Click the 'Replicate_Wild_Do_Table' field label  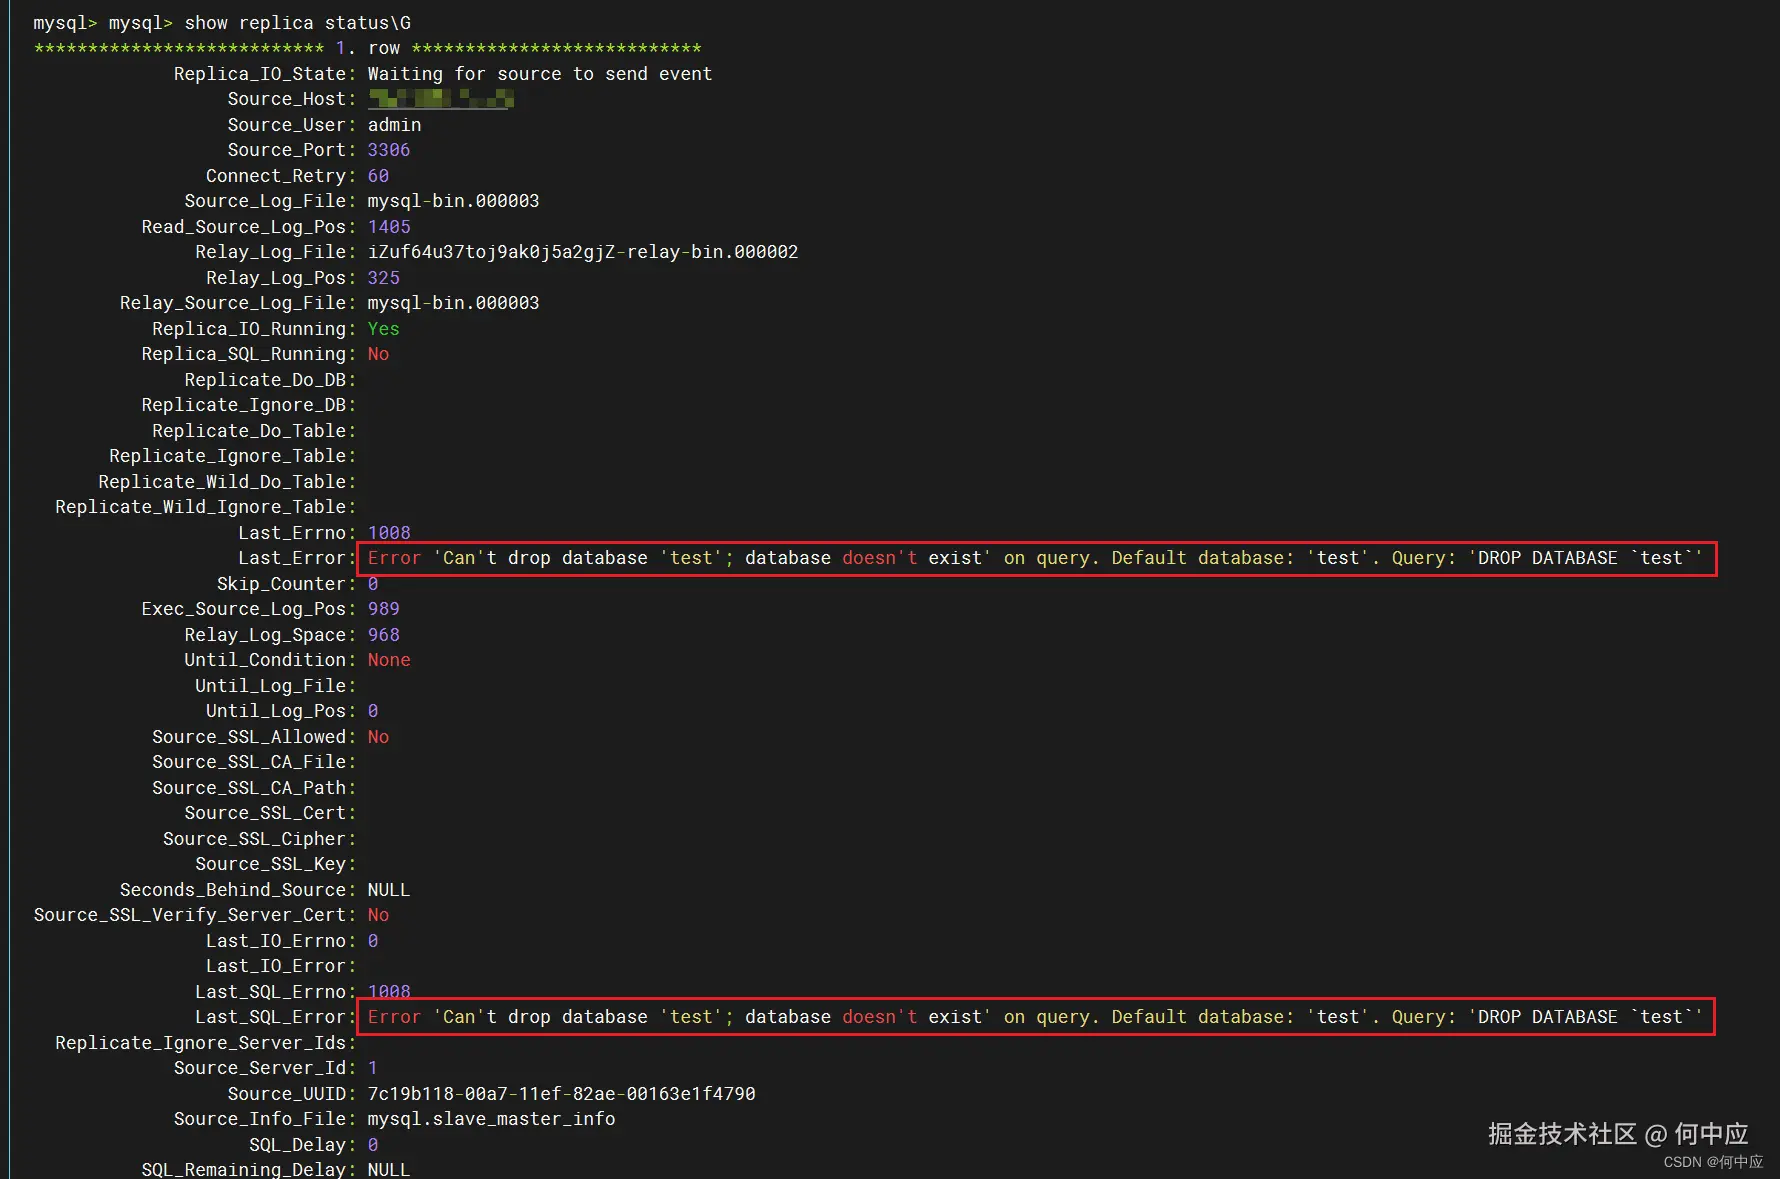click(x=222, y=482)
